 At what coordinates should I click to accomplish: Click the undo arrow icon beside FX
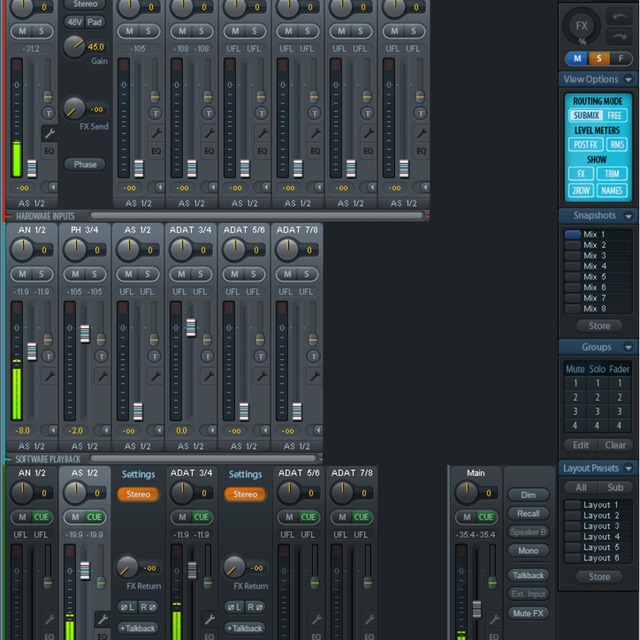tap(618, 18)
